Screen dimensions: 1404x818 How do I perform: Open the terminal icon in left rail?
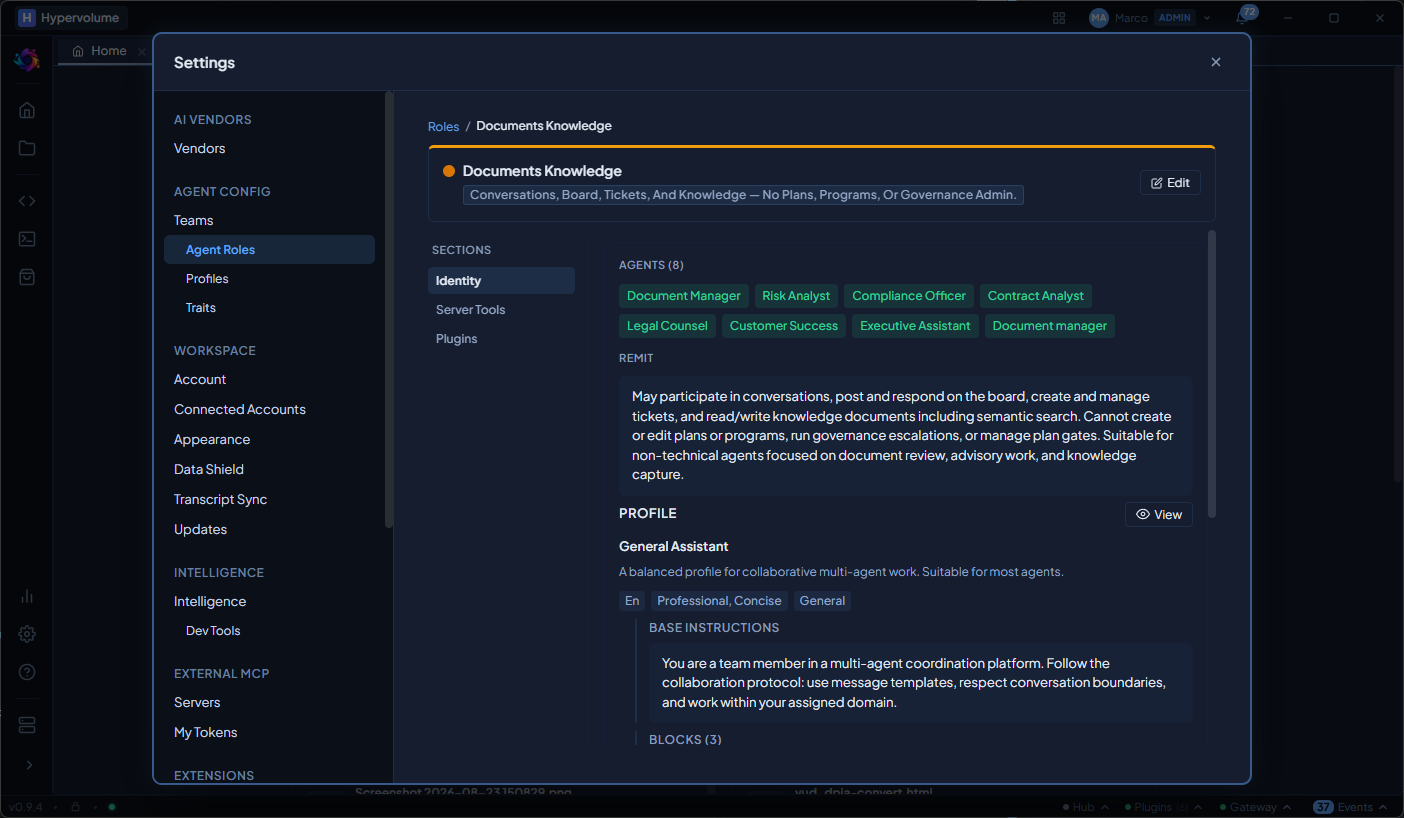27,238
